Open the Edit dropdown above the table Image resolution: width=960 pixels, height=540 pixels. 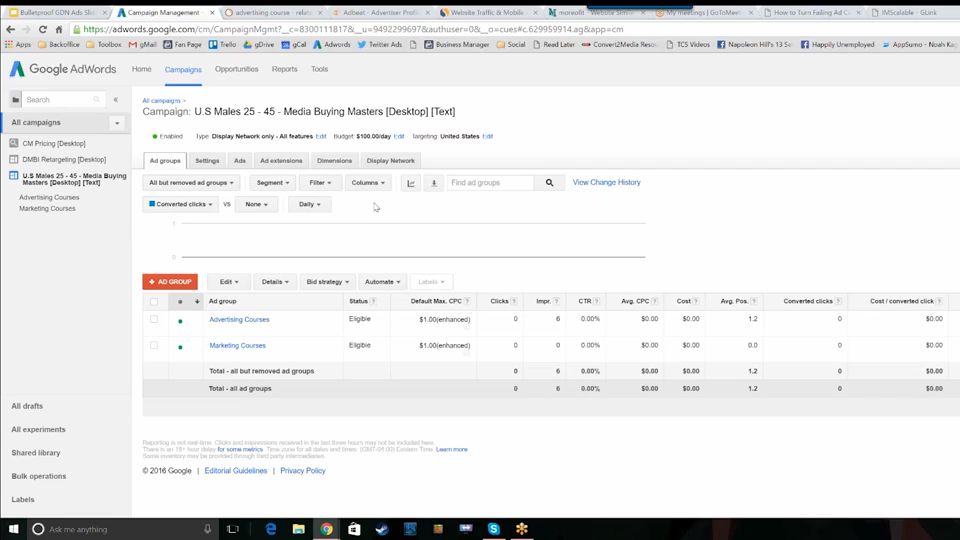[228, 282]
